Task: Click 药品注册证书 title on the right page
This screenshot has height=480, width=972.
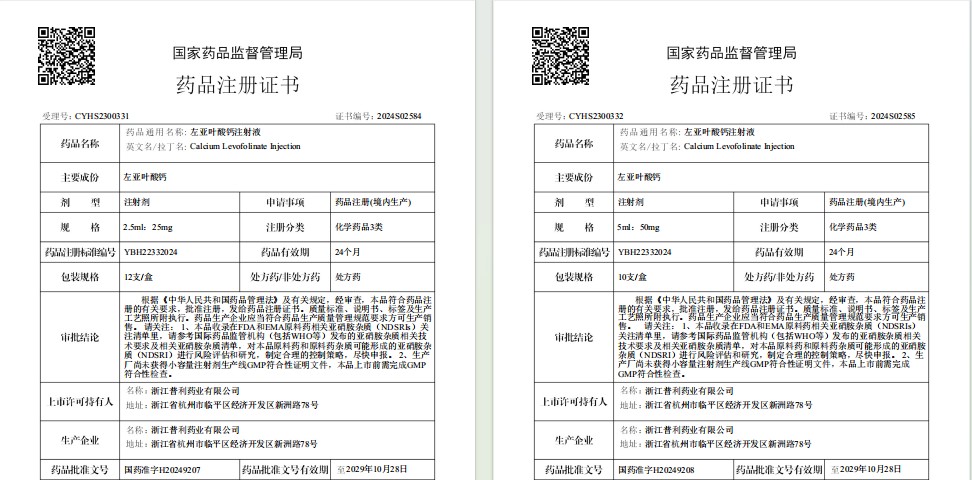Action: pyautogui.click(x=731, y=83)
